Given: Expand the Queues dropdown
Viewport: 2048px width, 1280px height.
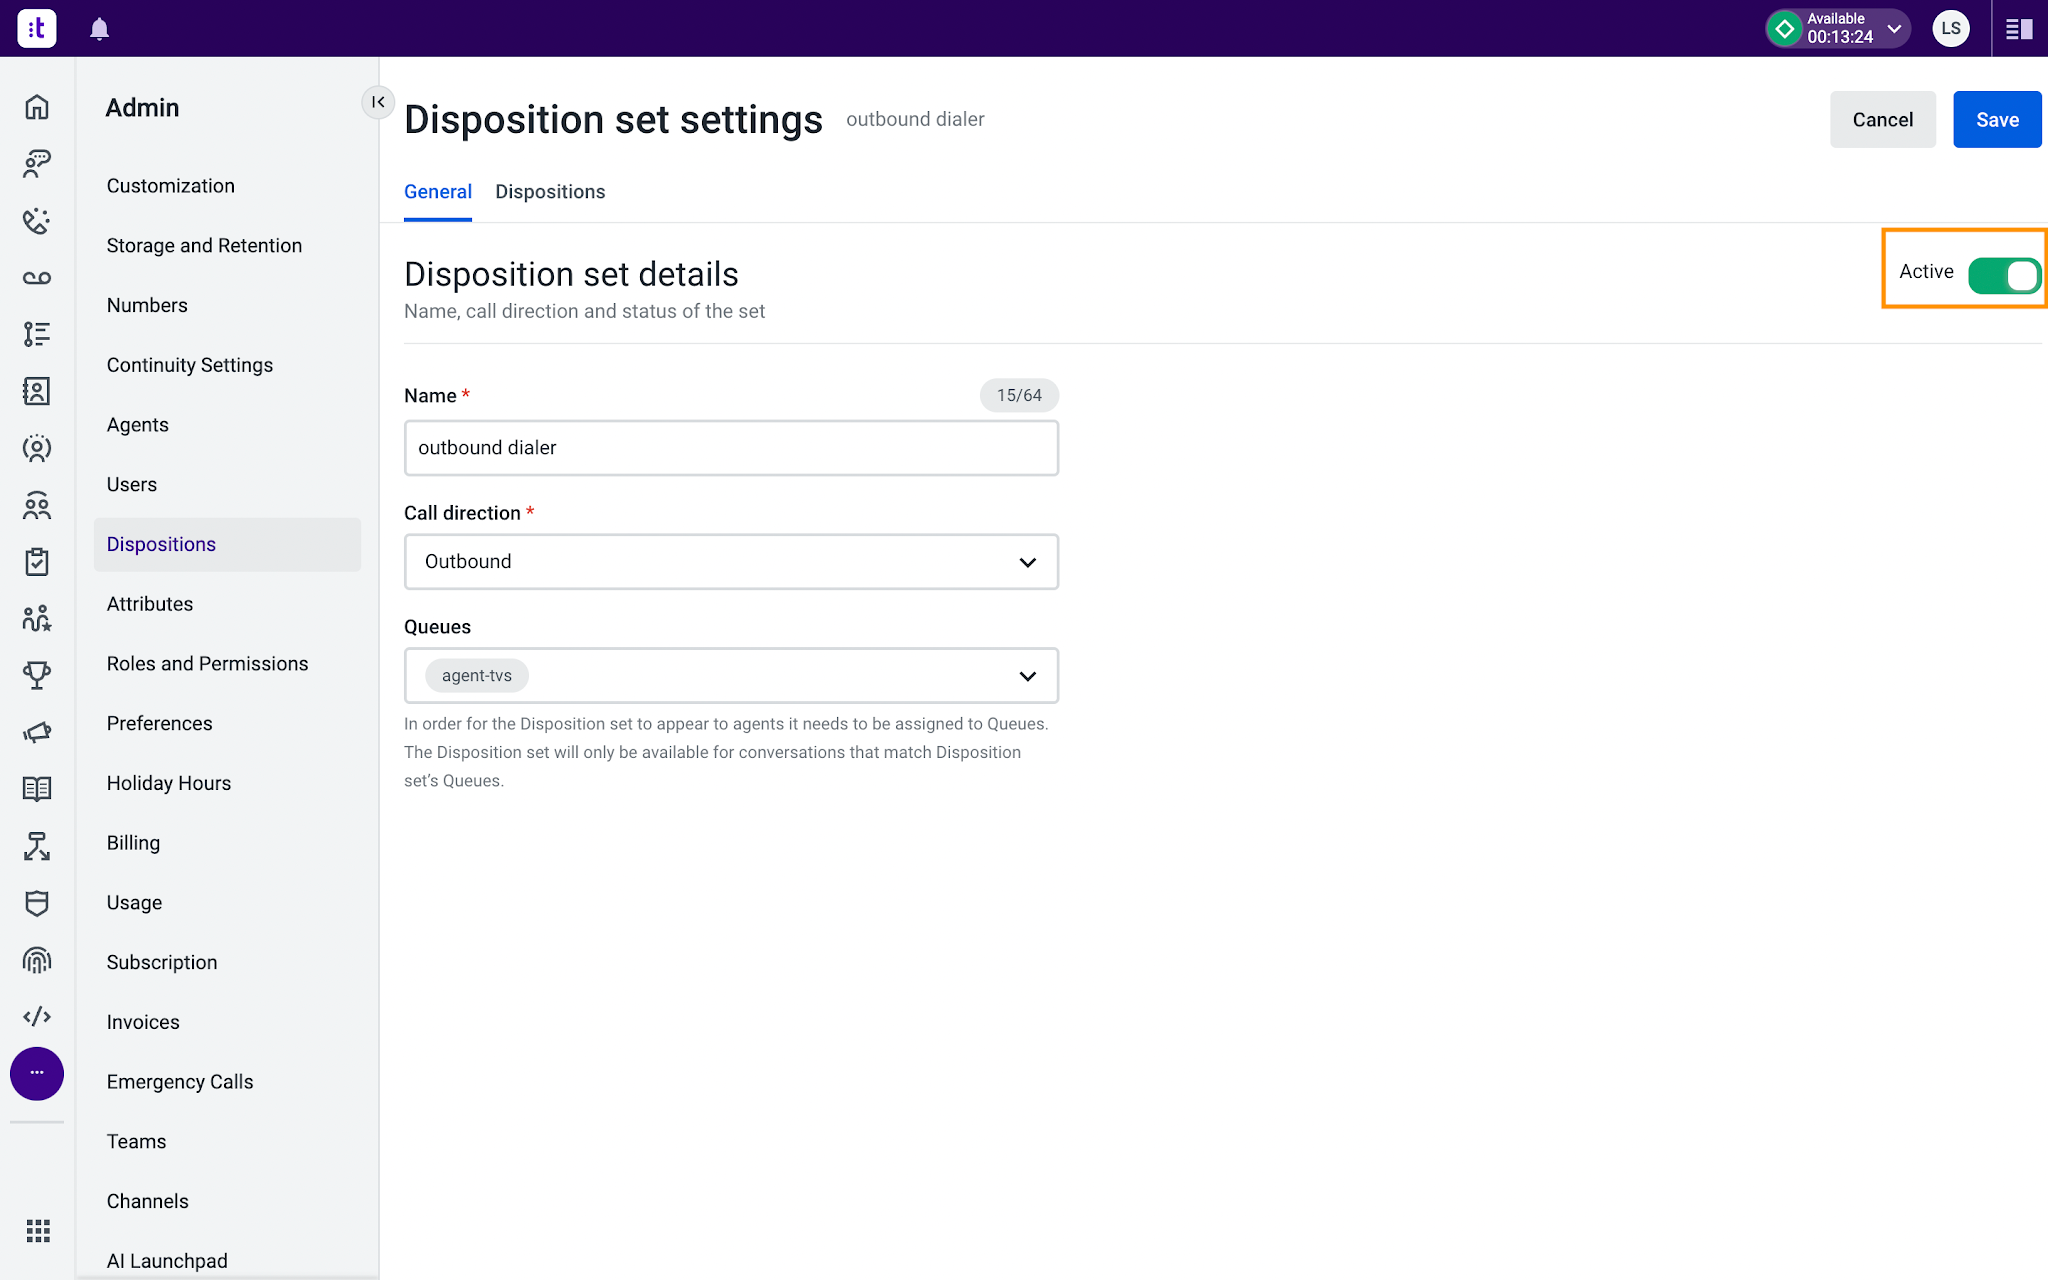Looking at the screenshot, I should click(x=731, y=676).
